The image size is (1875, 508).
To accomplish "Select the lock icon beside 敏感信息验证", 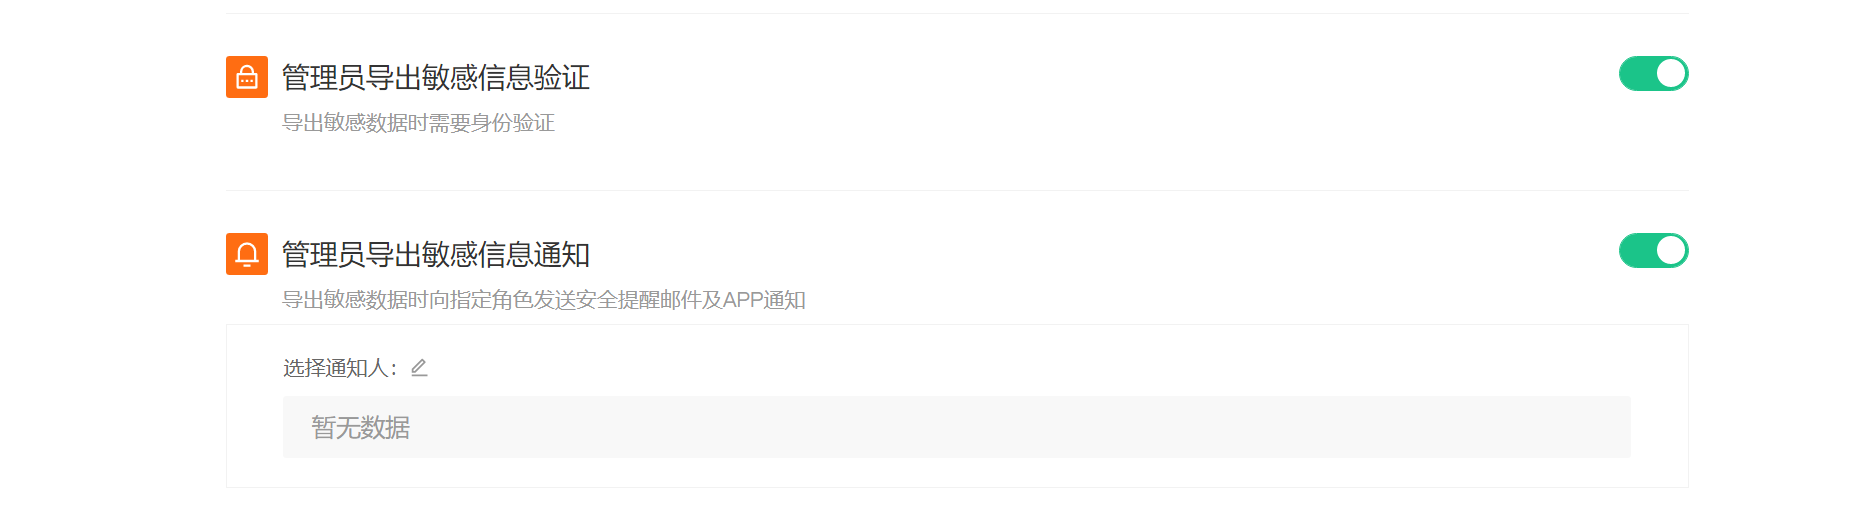I will click(247, 77).
